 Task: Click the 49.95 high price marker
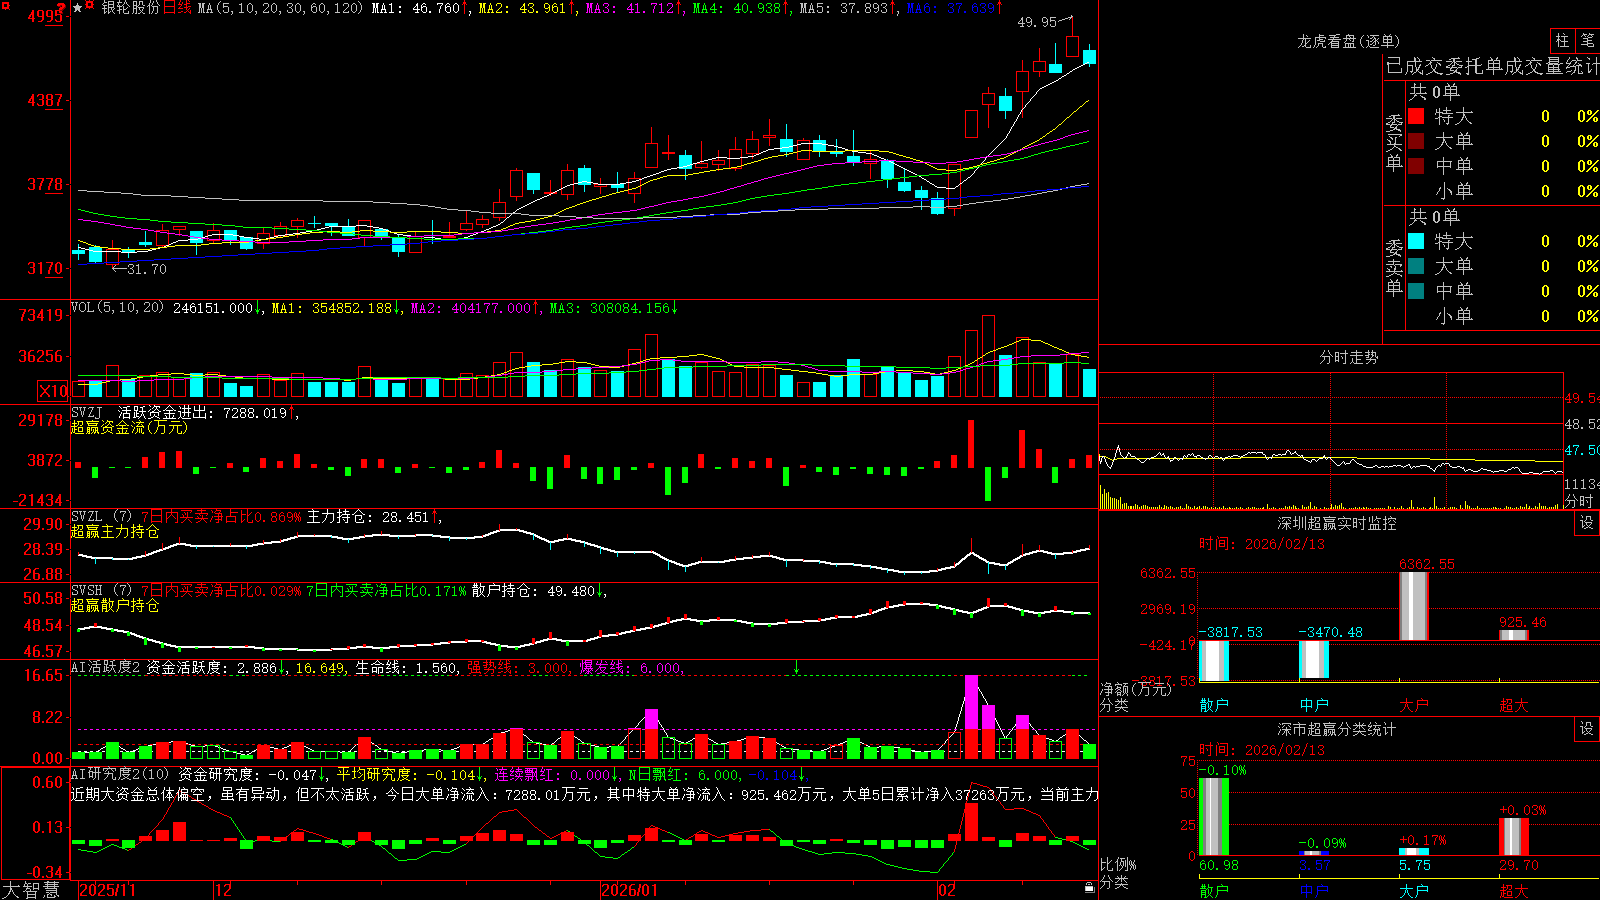(x=1037, y=22)
